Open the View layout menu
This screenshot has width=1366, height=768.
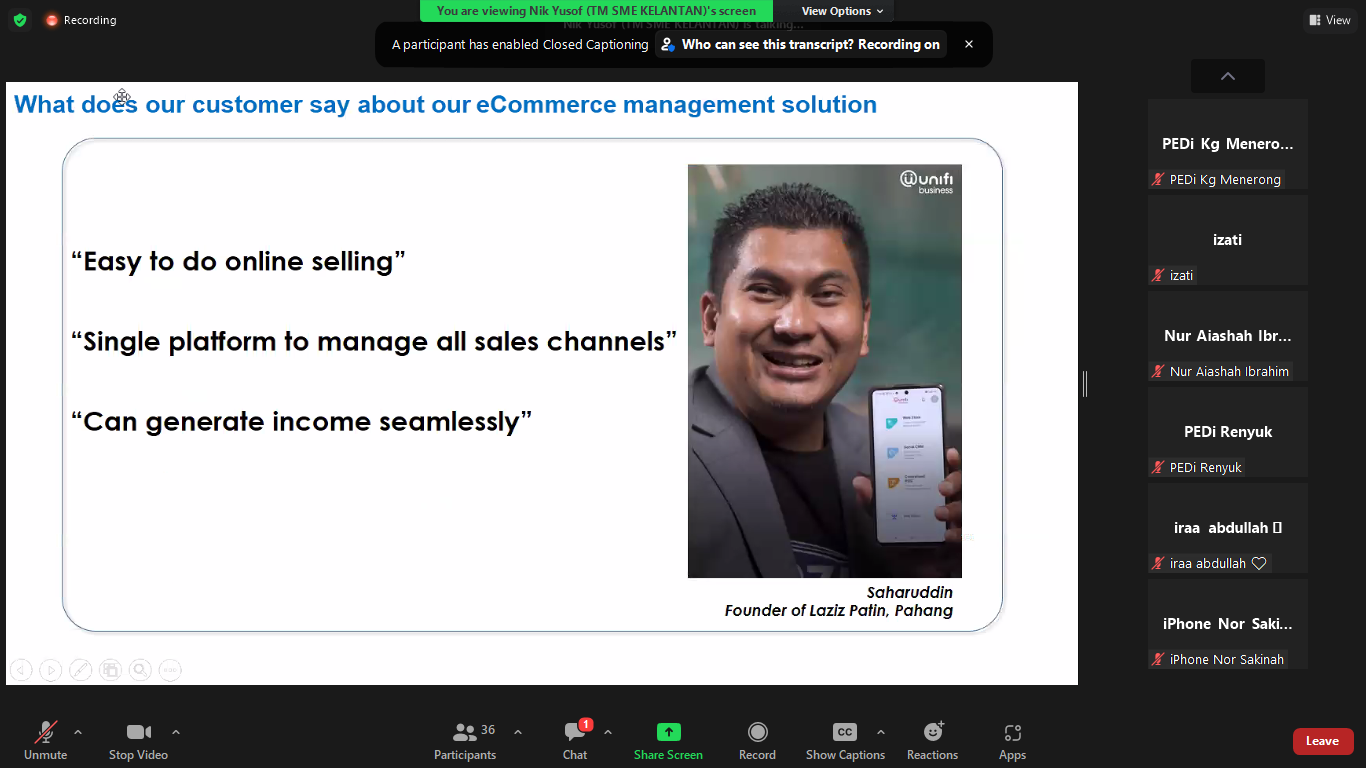click(x=1329, y=20)
